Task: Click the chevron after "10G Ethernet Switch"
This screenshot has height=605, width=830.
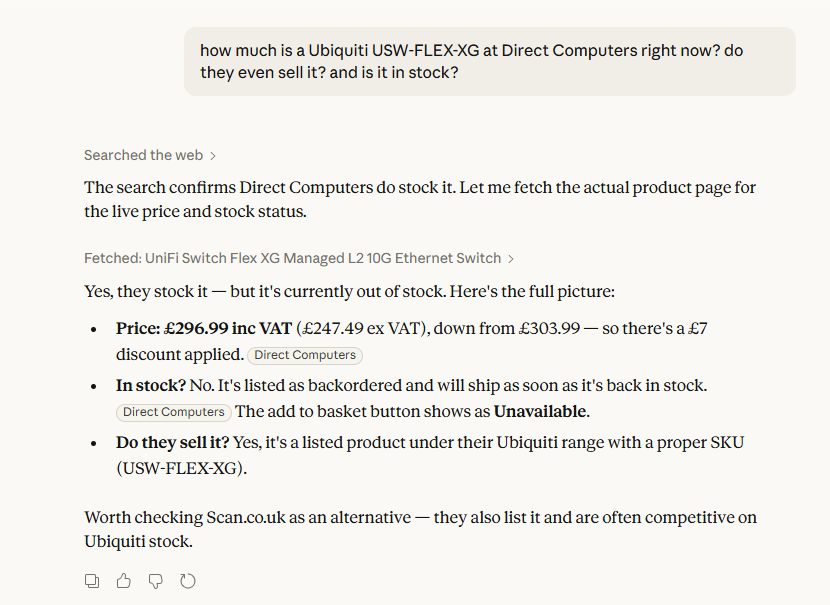Action: (511, 259)
